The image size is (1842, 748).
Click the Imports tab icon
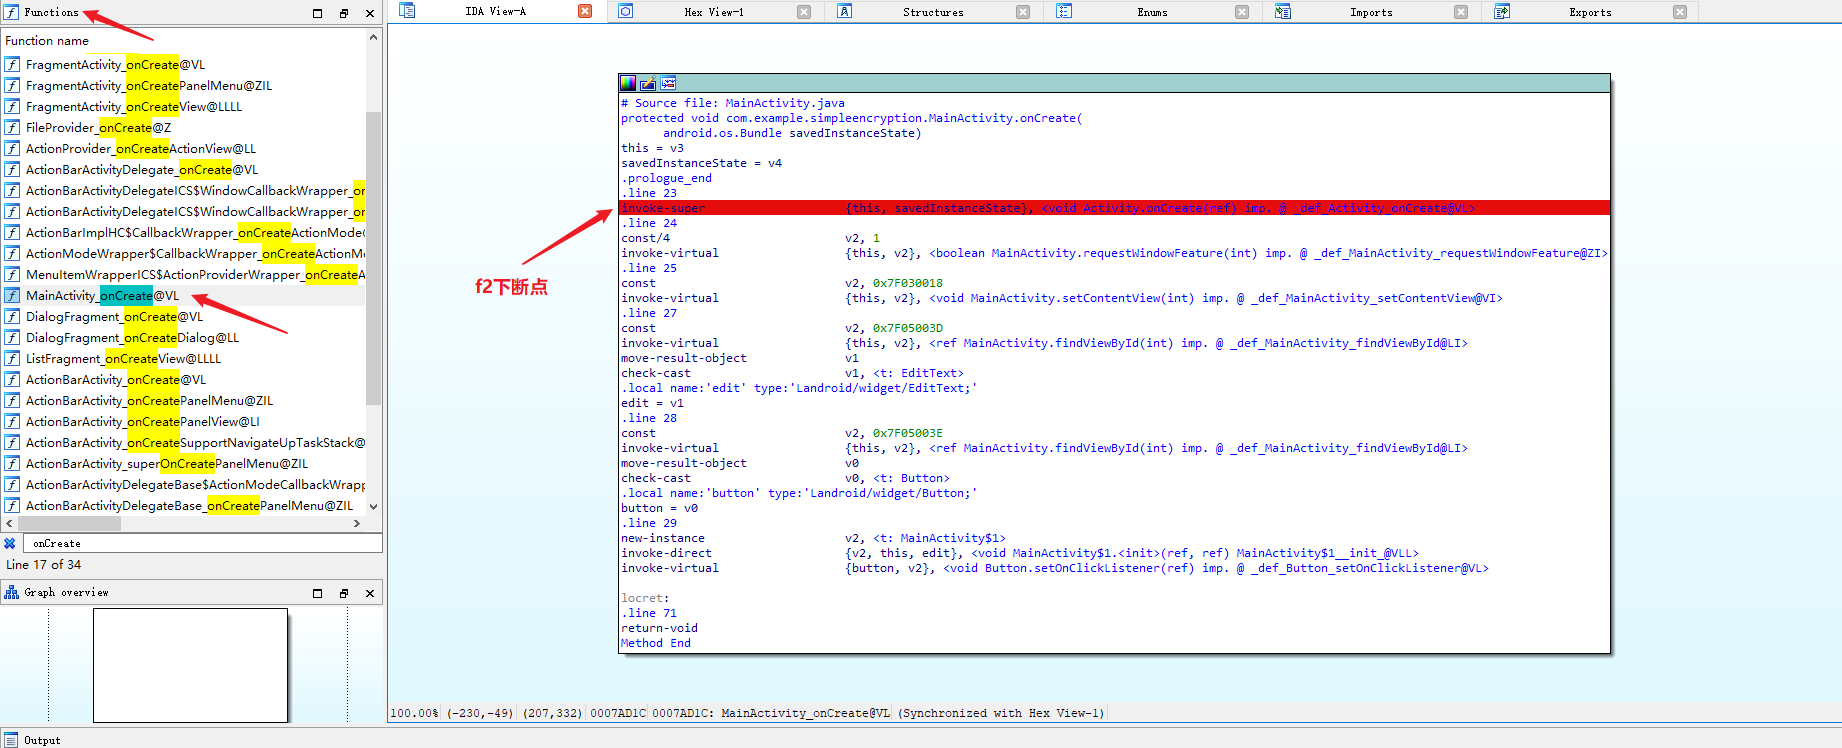click(x=1283, y=11)
